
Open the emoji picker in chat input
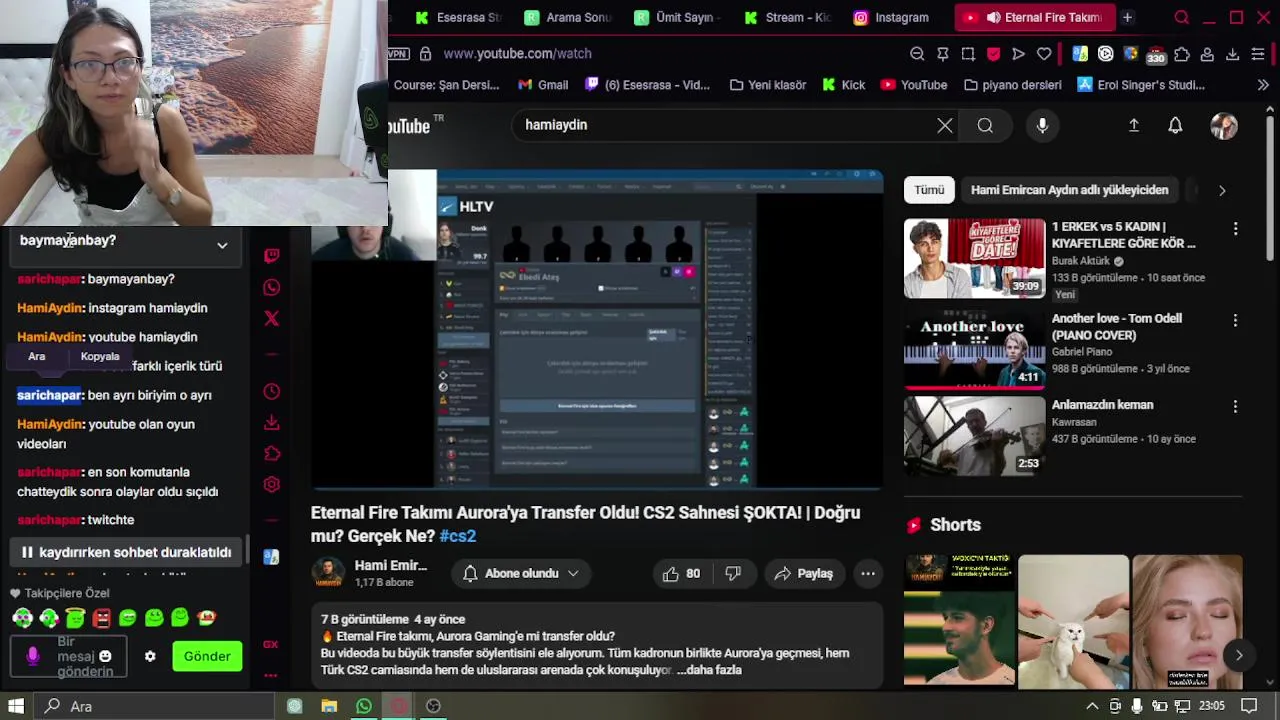pos(105,656)
